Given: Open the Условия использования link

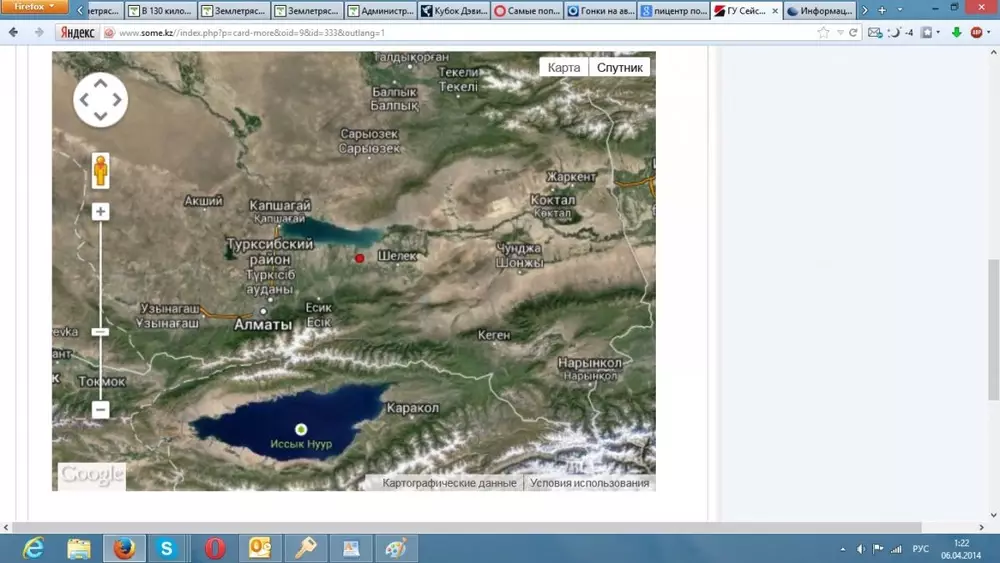Looking at the screenshot, I should 589,483.
